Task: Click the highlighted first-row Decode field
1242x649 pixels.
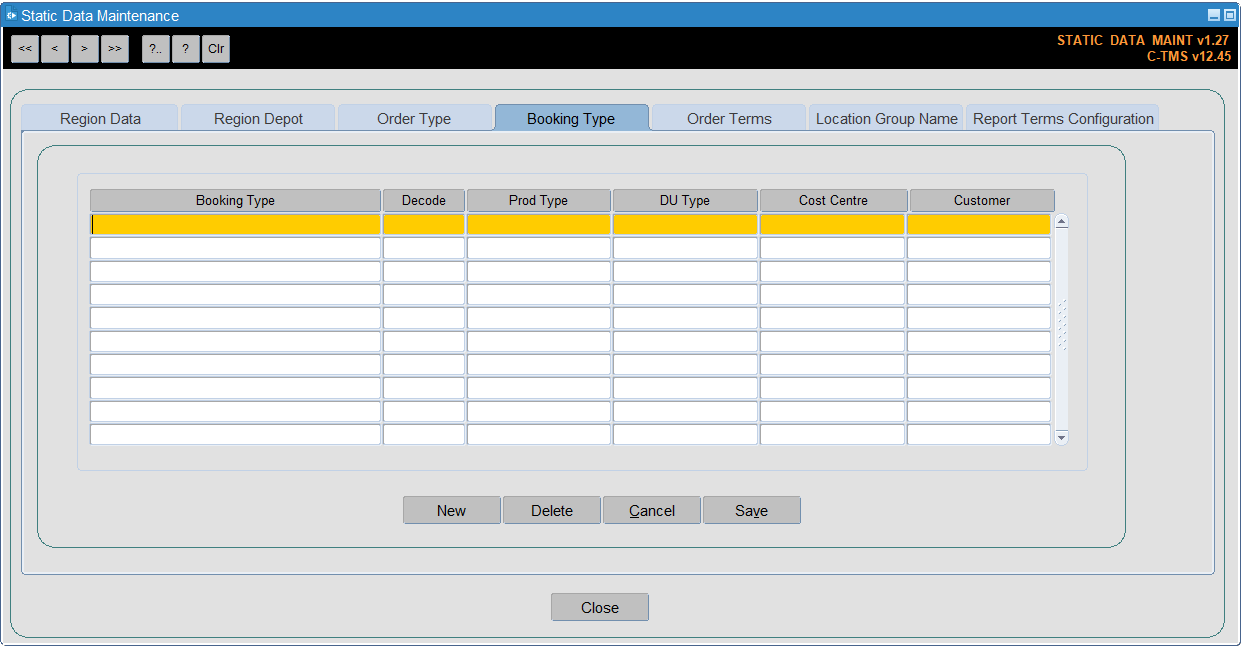Action: (x=424, y=224)
